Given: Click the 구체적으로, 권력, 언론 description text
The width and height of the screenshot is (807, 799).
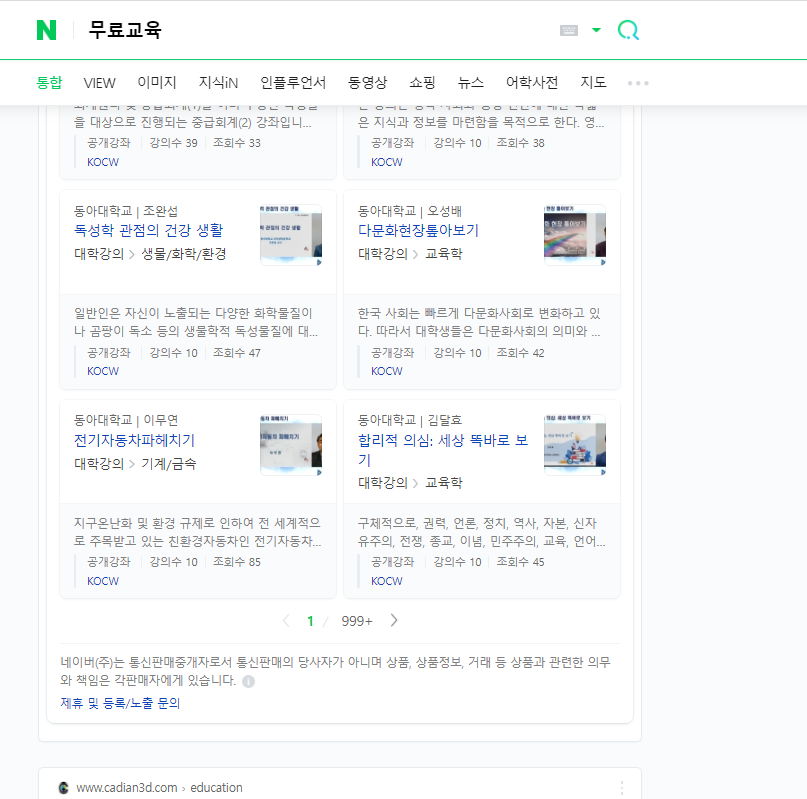Looking at the screenshot, I should 482,532.
